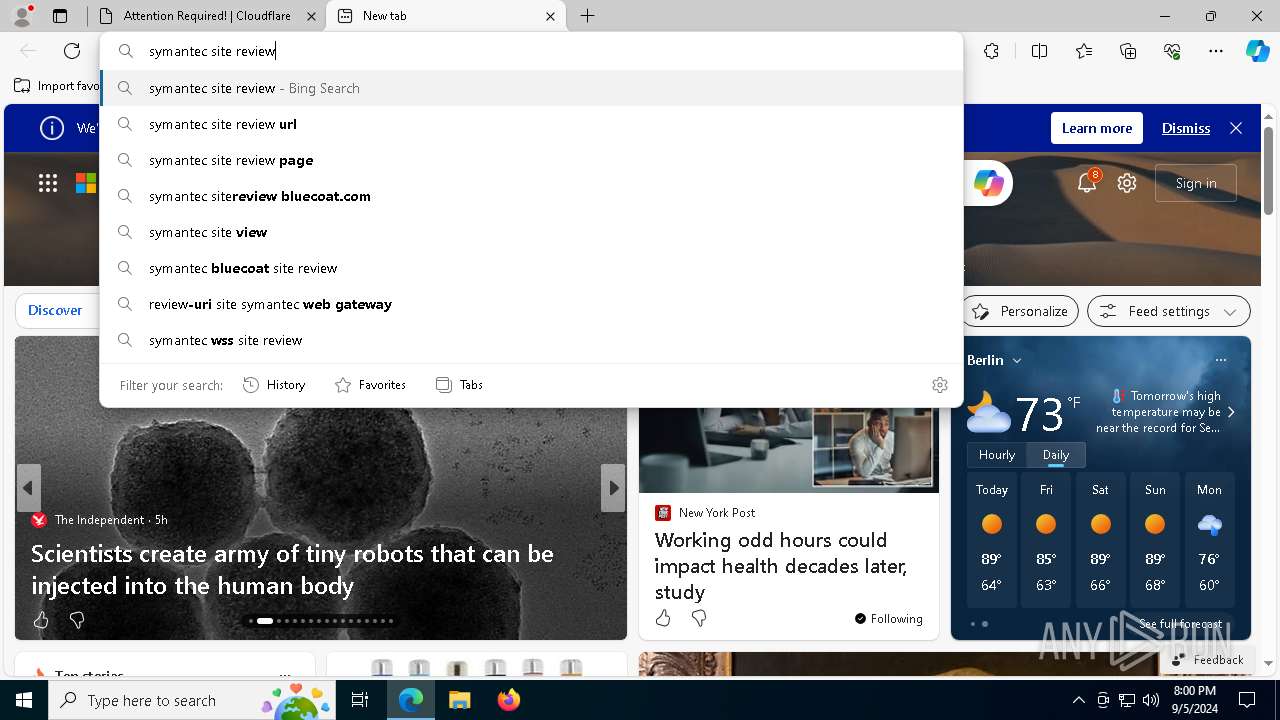The width and height of the screenshot is (1280, 720).
Task: Click the address bar search field
Action: pyautogui.click(x=531, y=51)
